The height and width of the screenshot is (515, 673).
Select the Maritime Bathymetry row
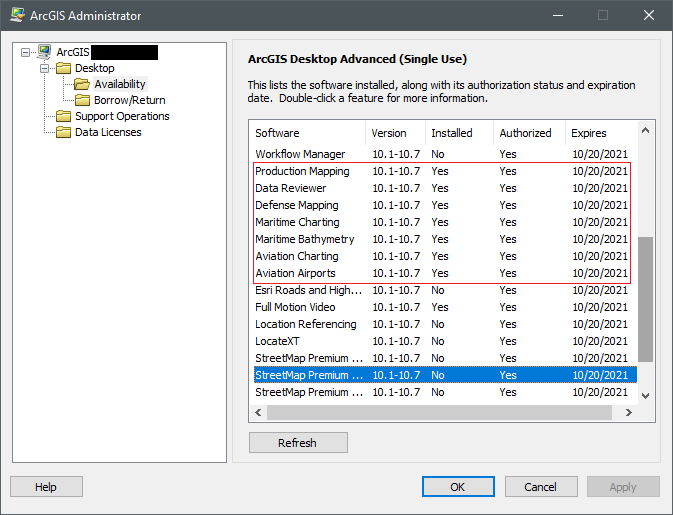coord(443,239)
